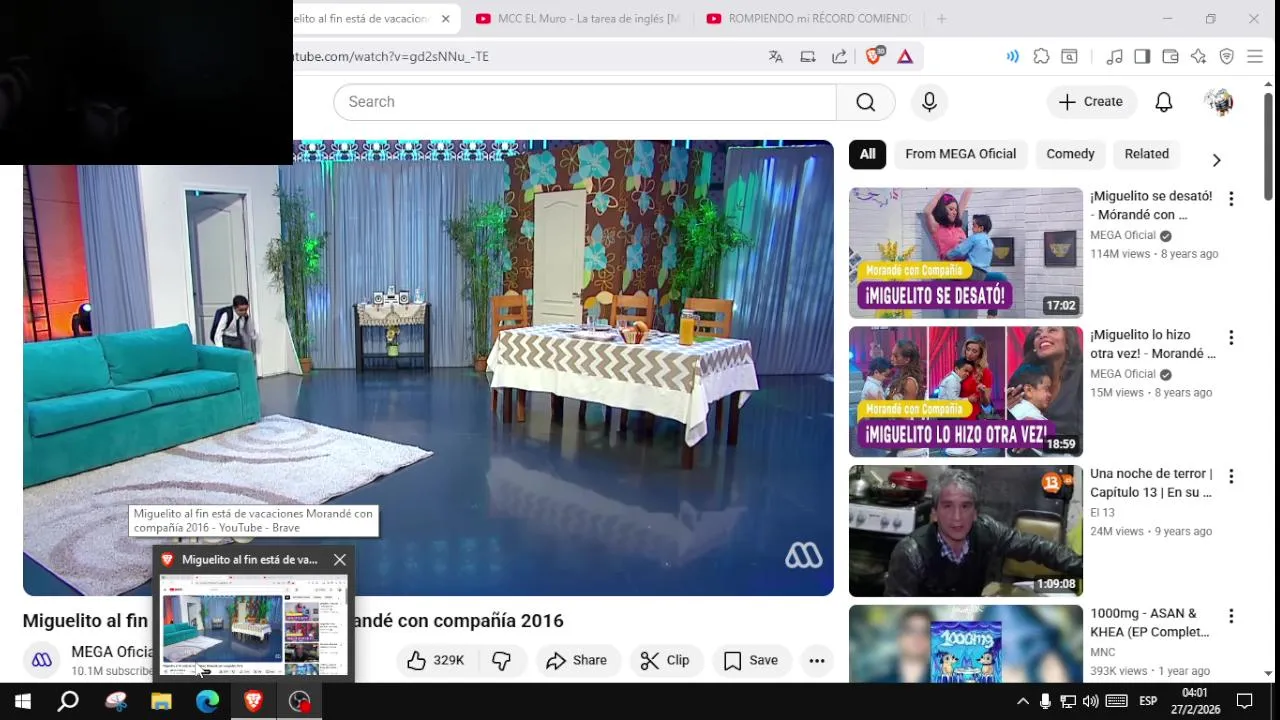Open the 1000mg video thumbnail
This screenshot has height=720, width=1280.
(965, 644)
